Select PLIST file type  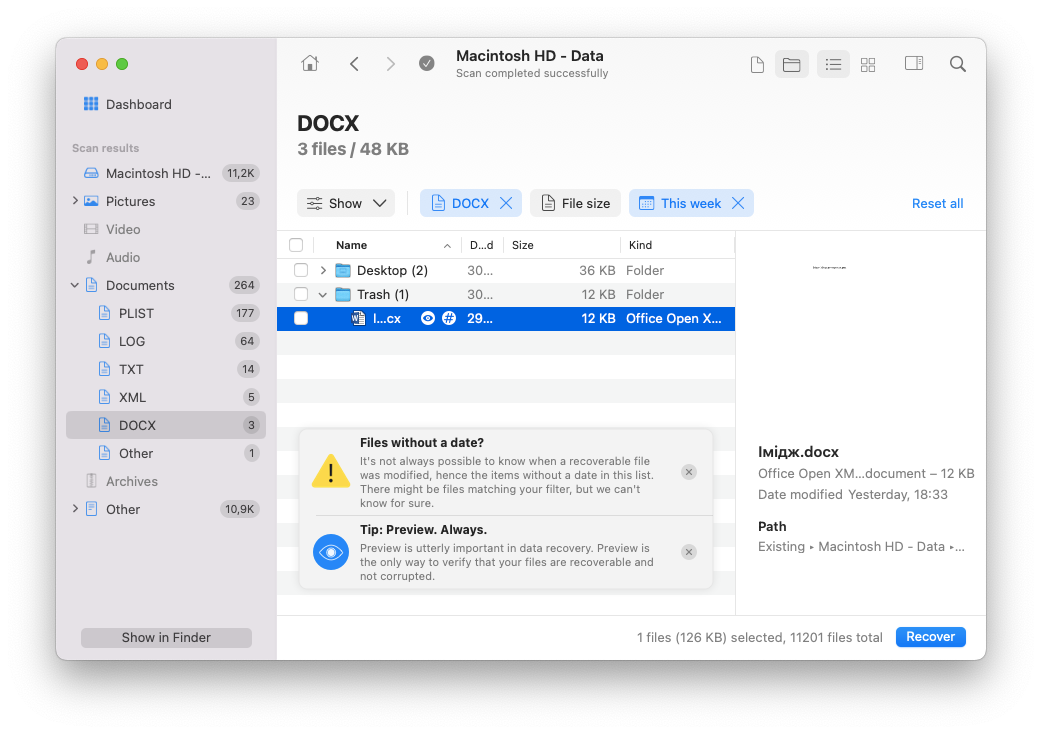(x=166, y=313)
